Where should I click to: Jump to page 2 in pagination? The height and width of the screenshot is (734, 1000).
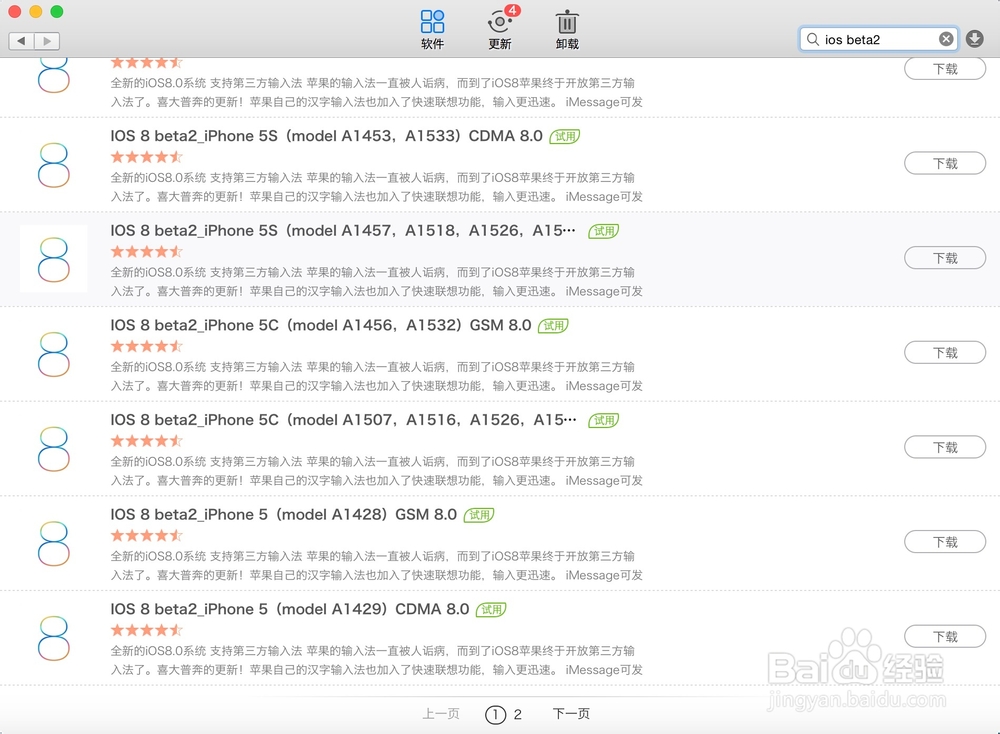[x=518, y=715]
